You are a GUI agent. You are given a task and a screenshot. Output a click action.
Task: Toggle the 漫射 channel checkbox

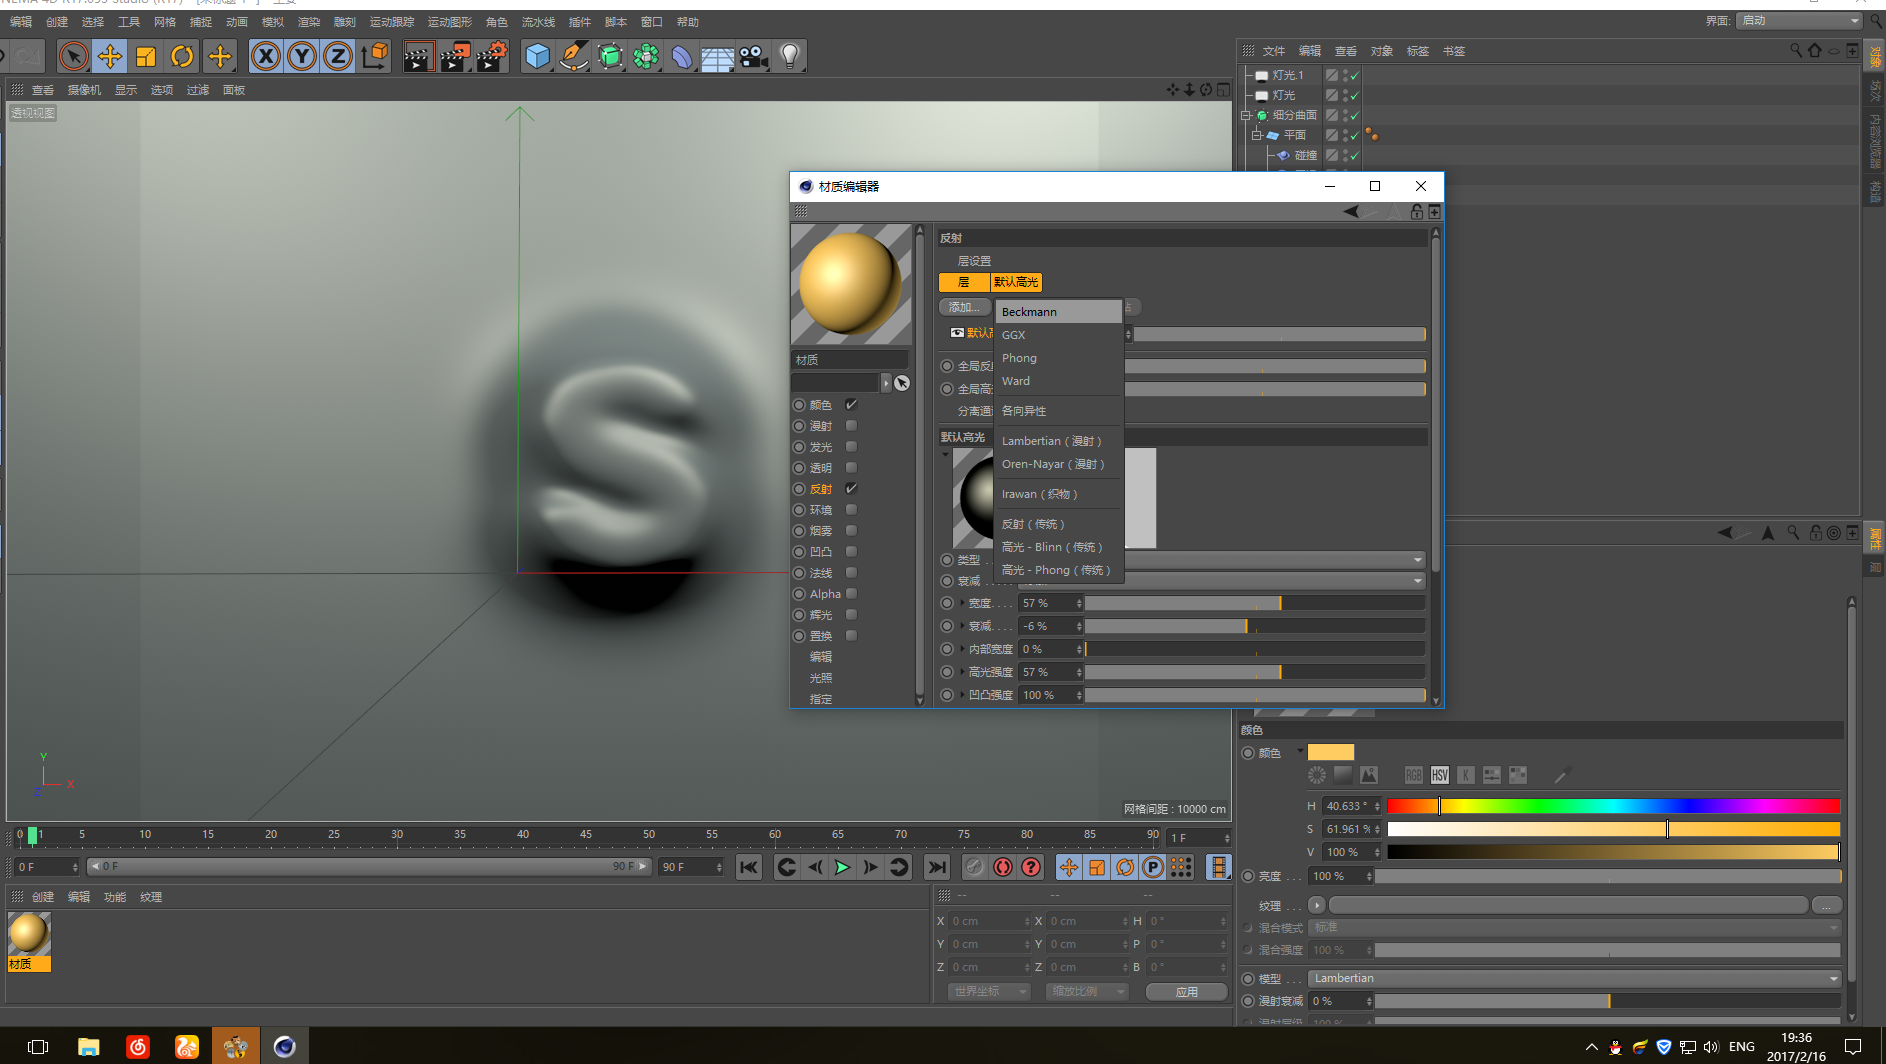point(851,426)
